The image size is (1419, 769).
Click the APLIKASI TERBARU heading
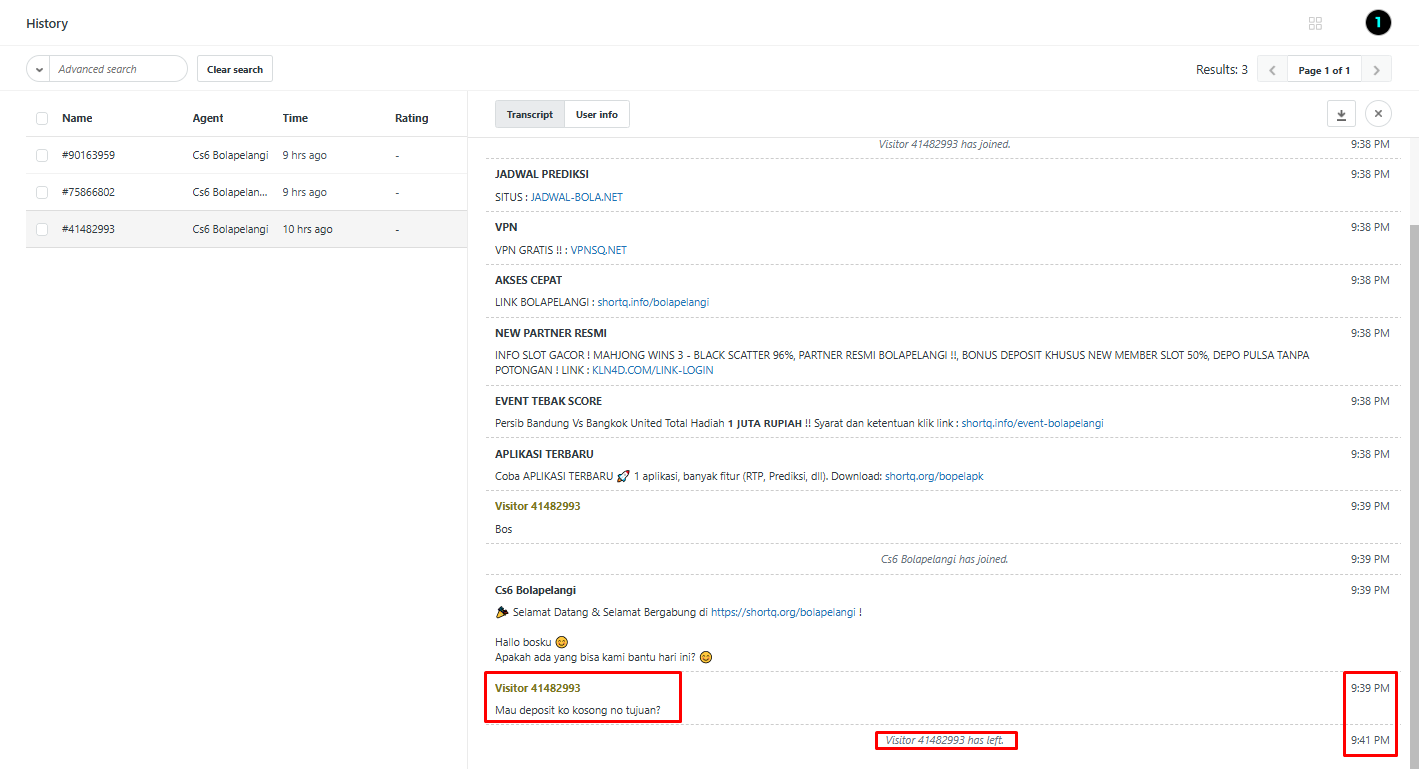[544, 454]
